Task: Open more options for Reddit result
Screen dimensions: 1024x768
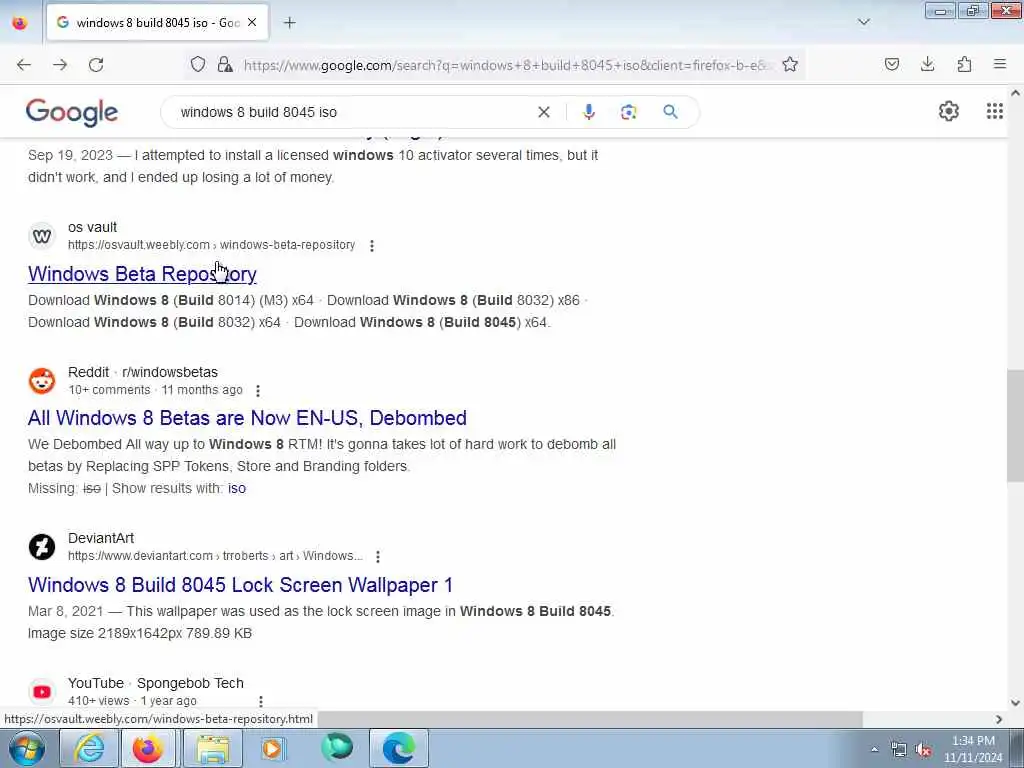Action: pyautogui.click(x=258, y=391)
